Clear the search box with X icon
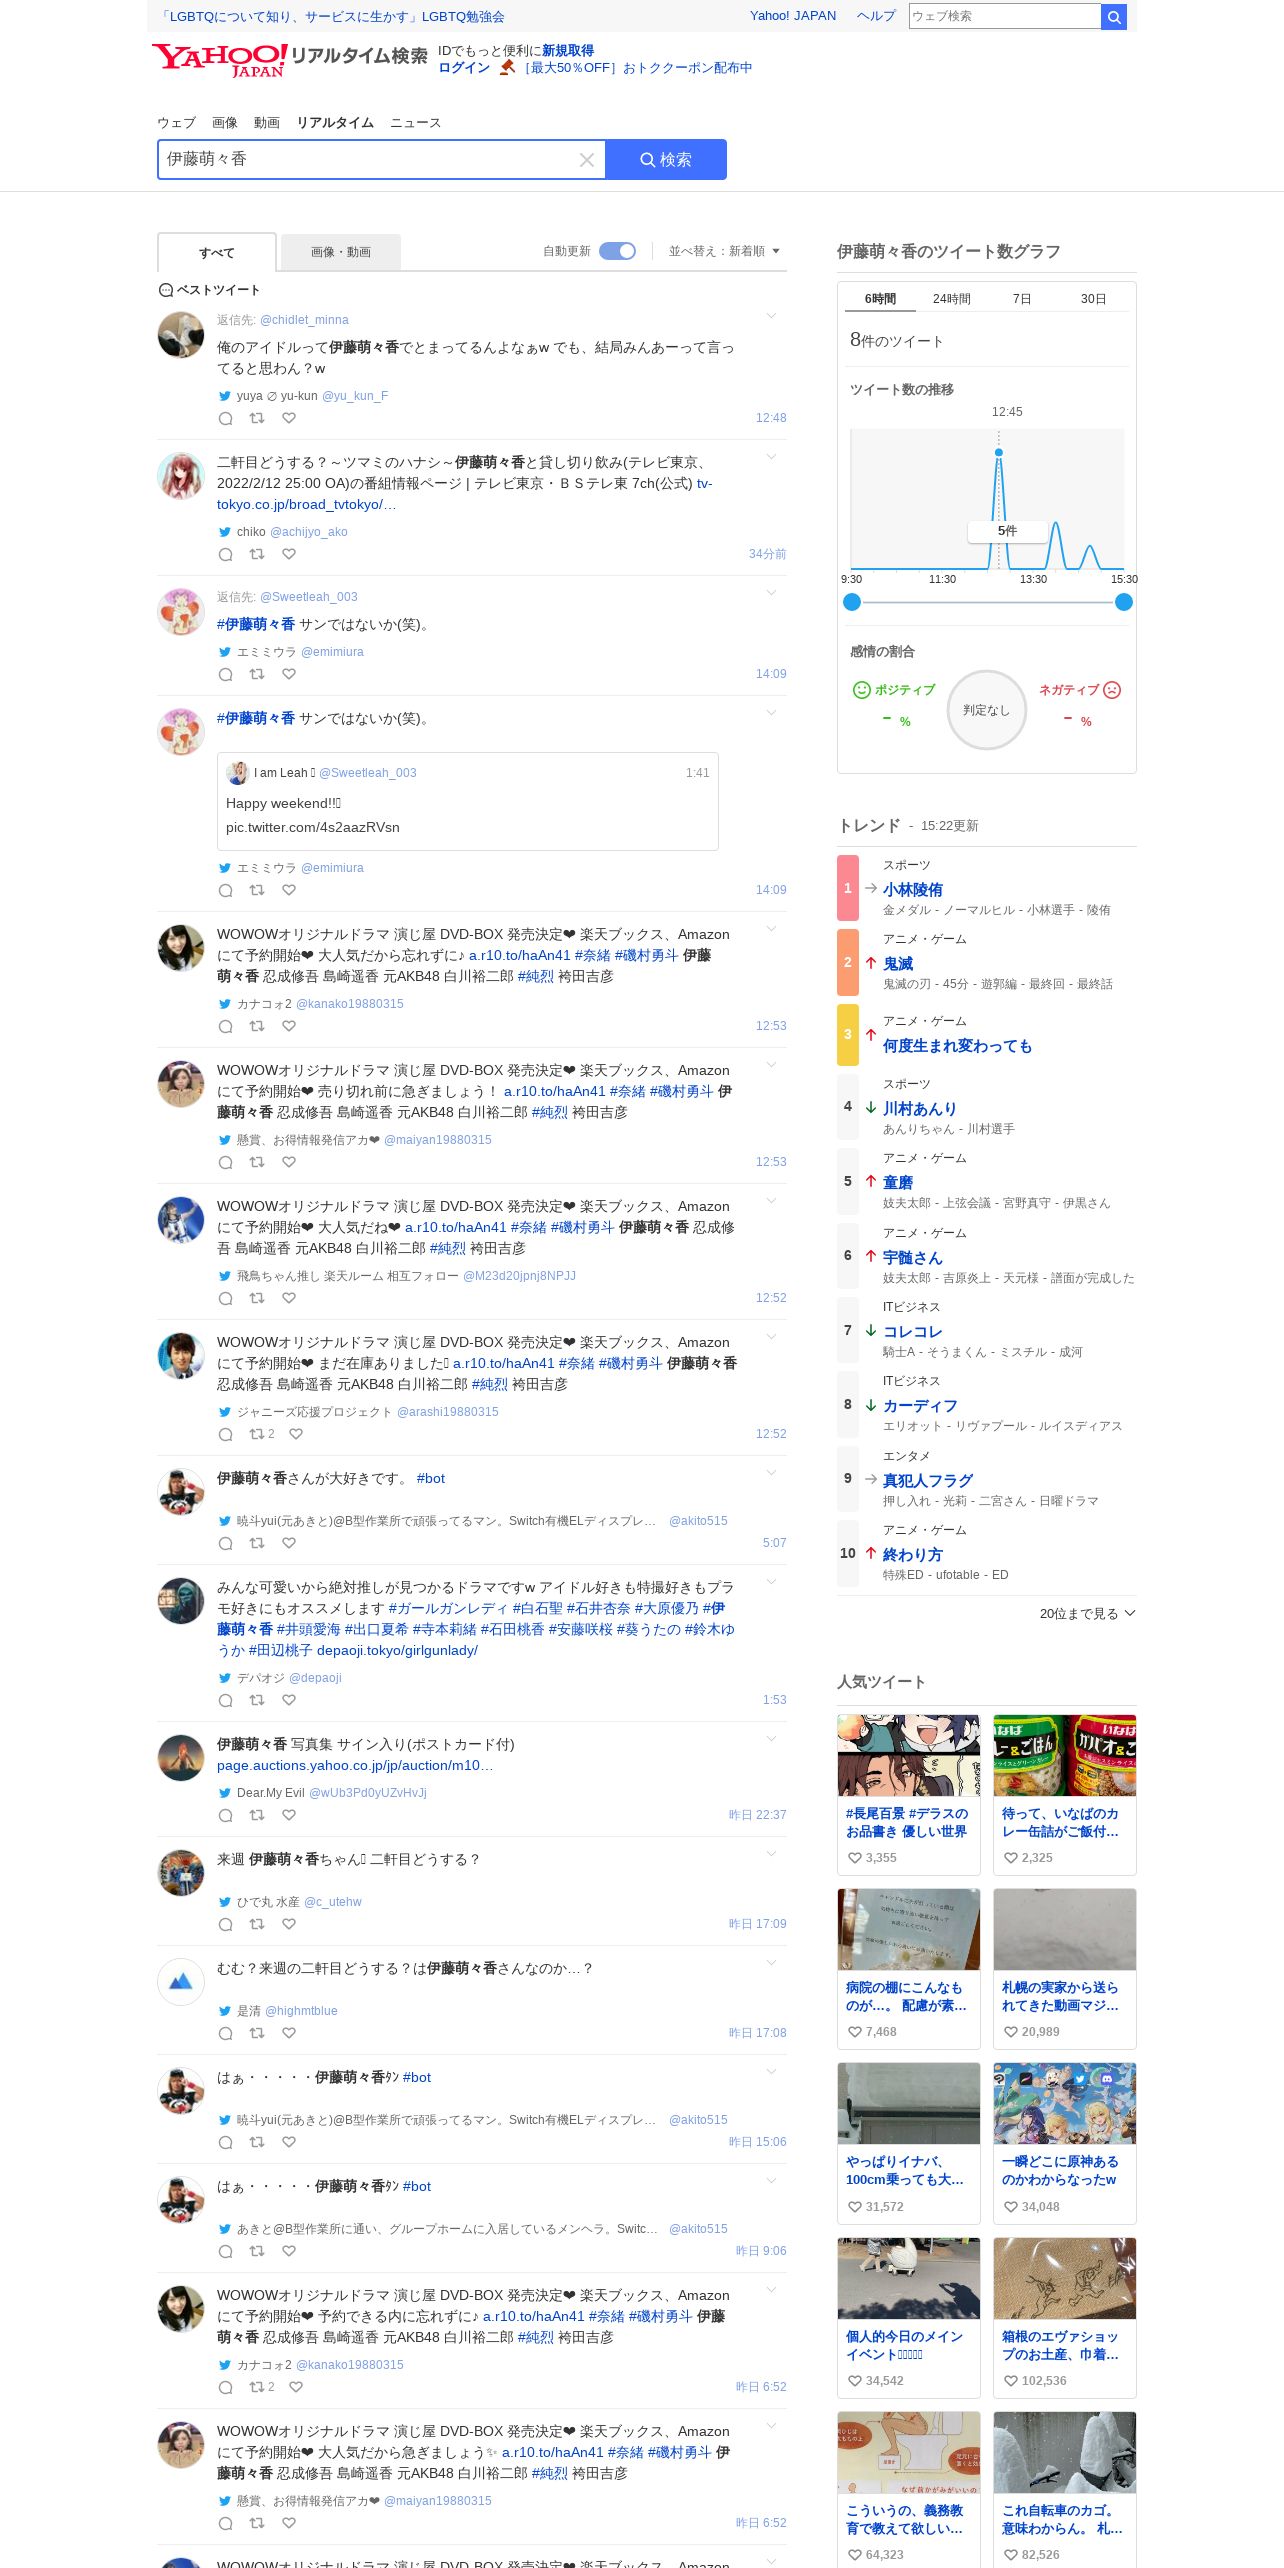Screen dimensions: 1284x2568 (587, 160)
